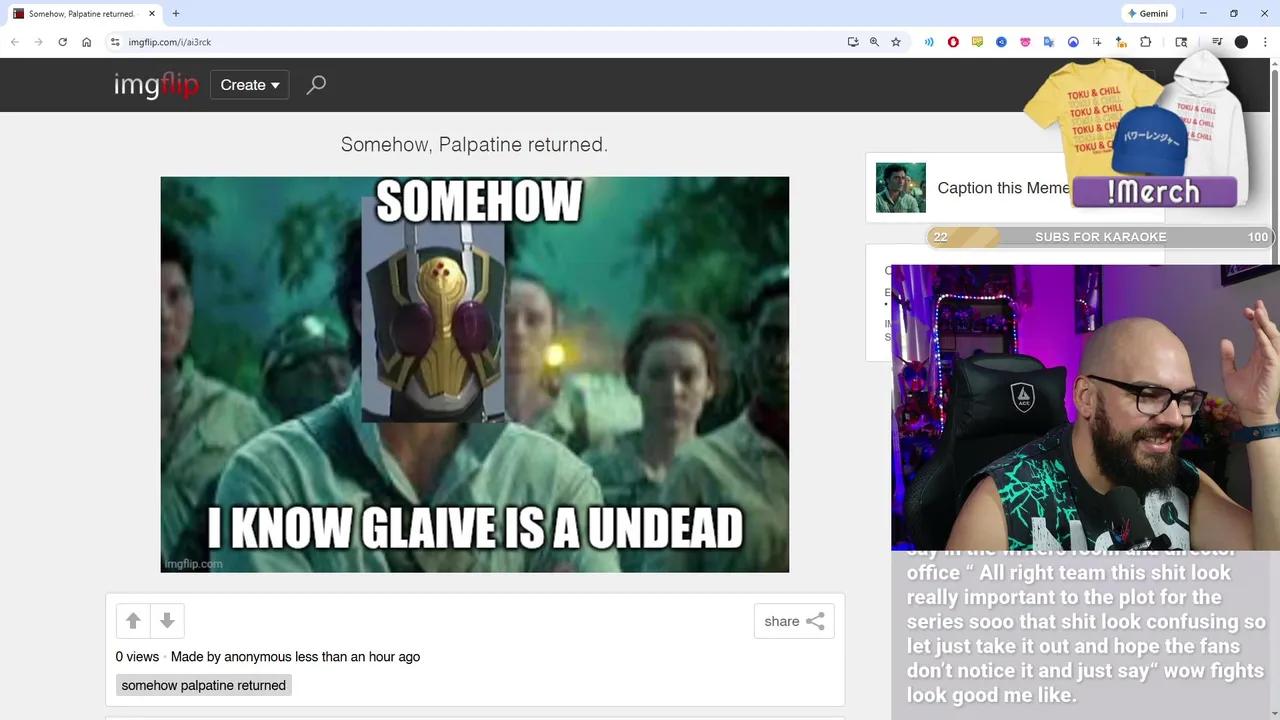
Task: View site information icon in the address bar
Action: click(x=115, y=42)
